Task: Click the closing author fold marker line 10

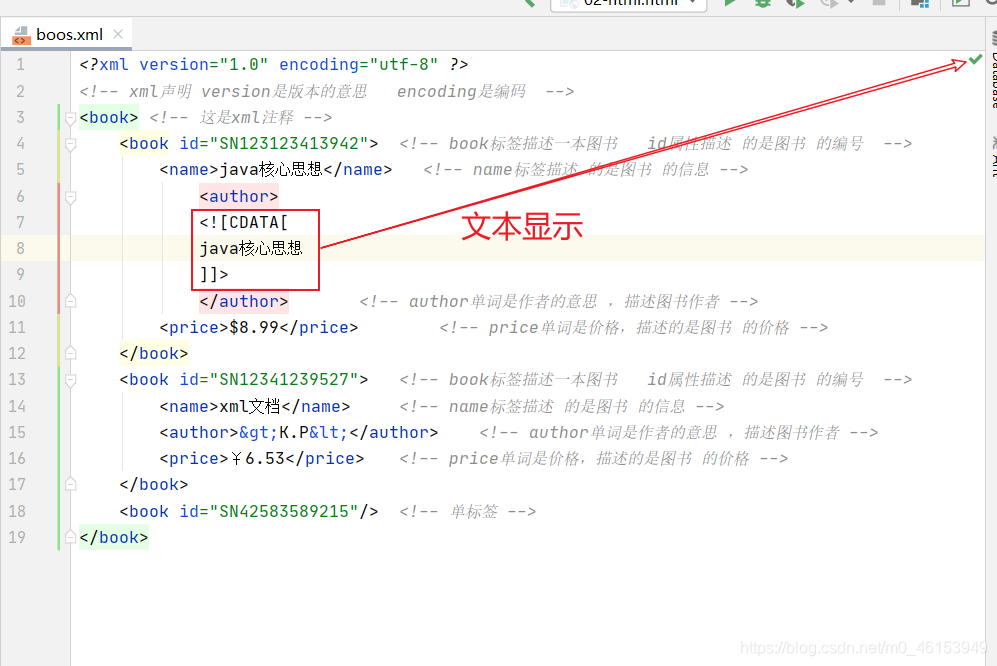Action: click(71, 302)
